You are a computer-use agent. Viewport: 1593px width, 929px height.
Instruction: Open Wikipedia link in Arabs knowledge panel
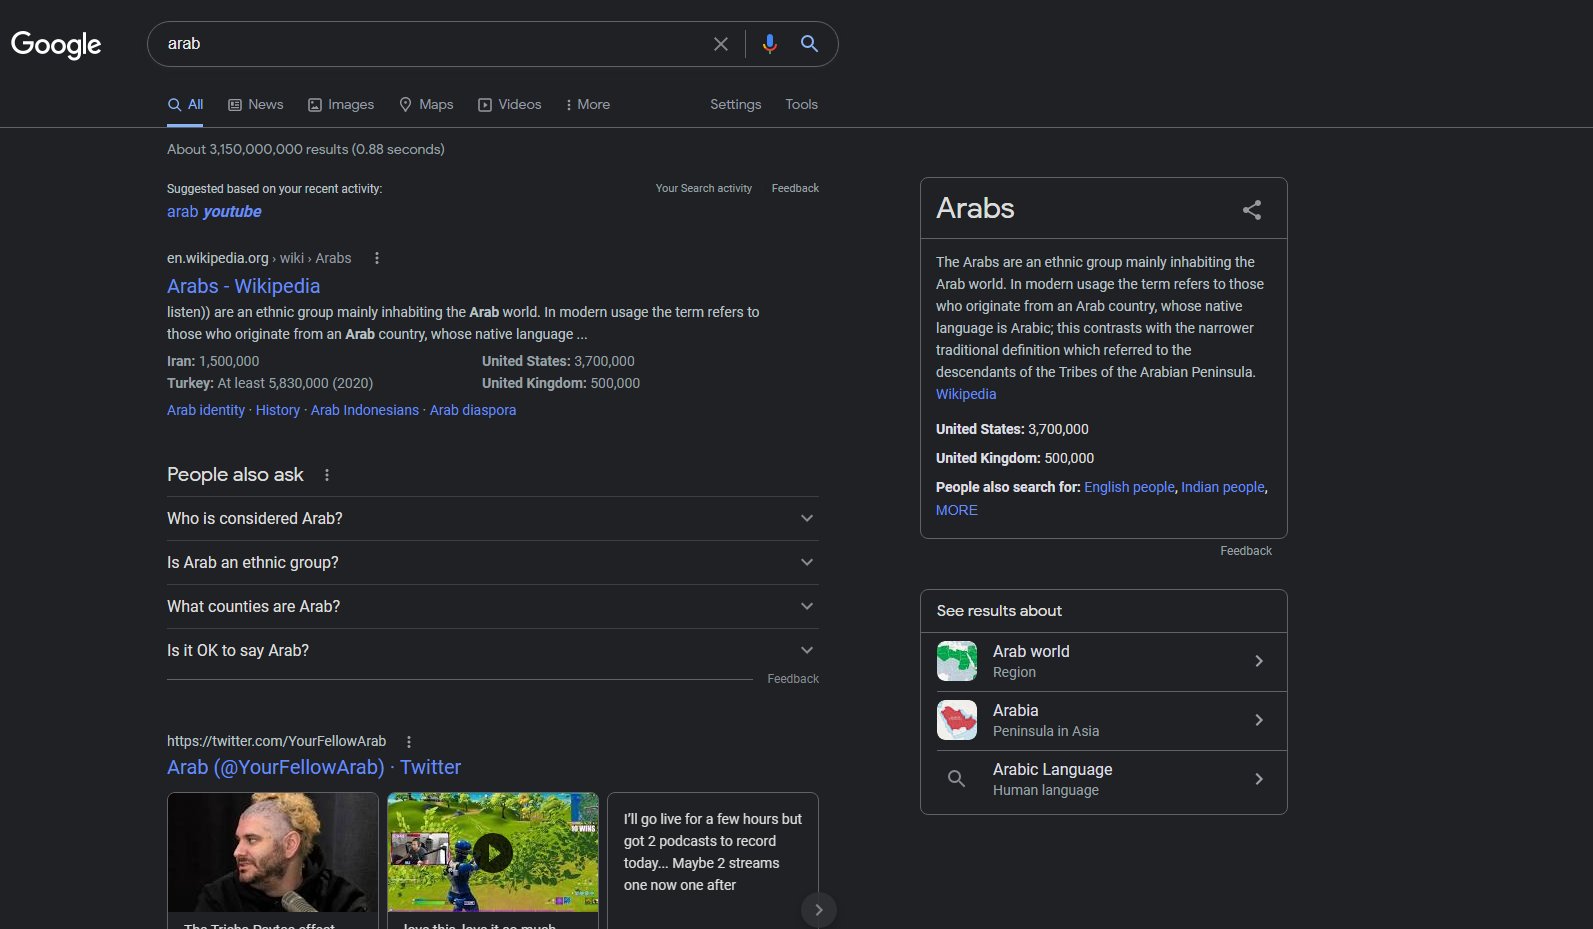pyautogui.click(x=966, y=394)
